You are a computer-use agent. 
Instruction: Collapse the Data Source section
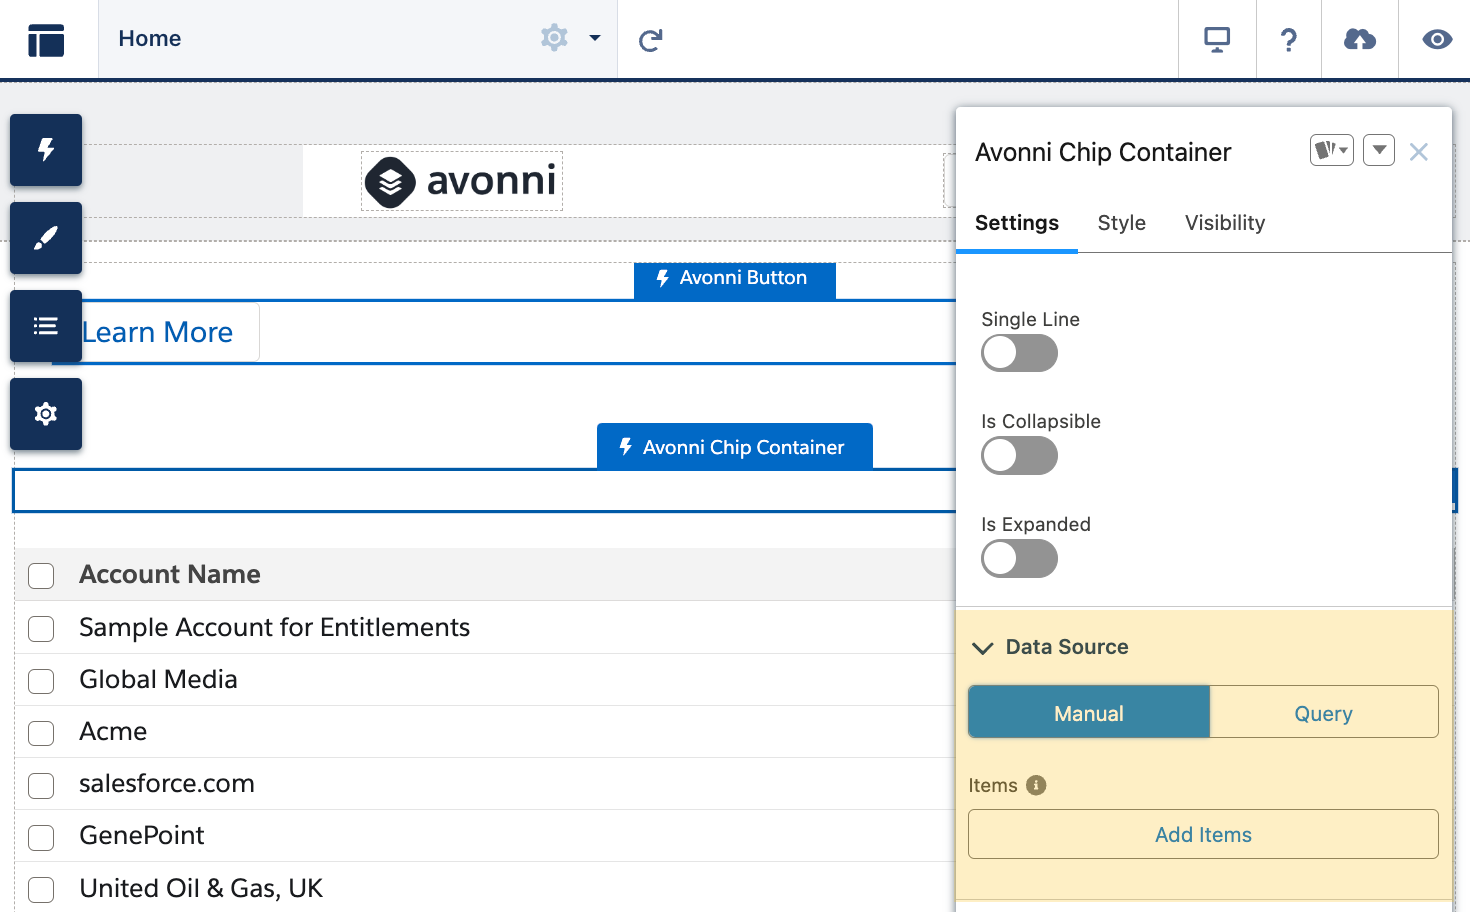click(x=983, y=648)
